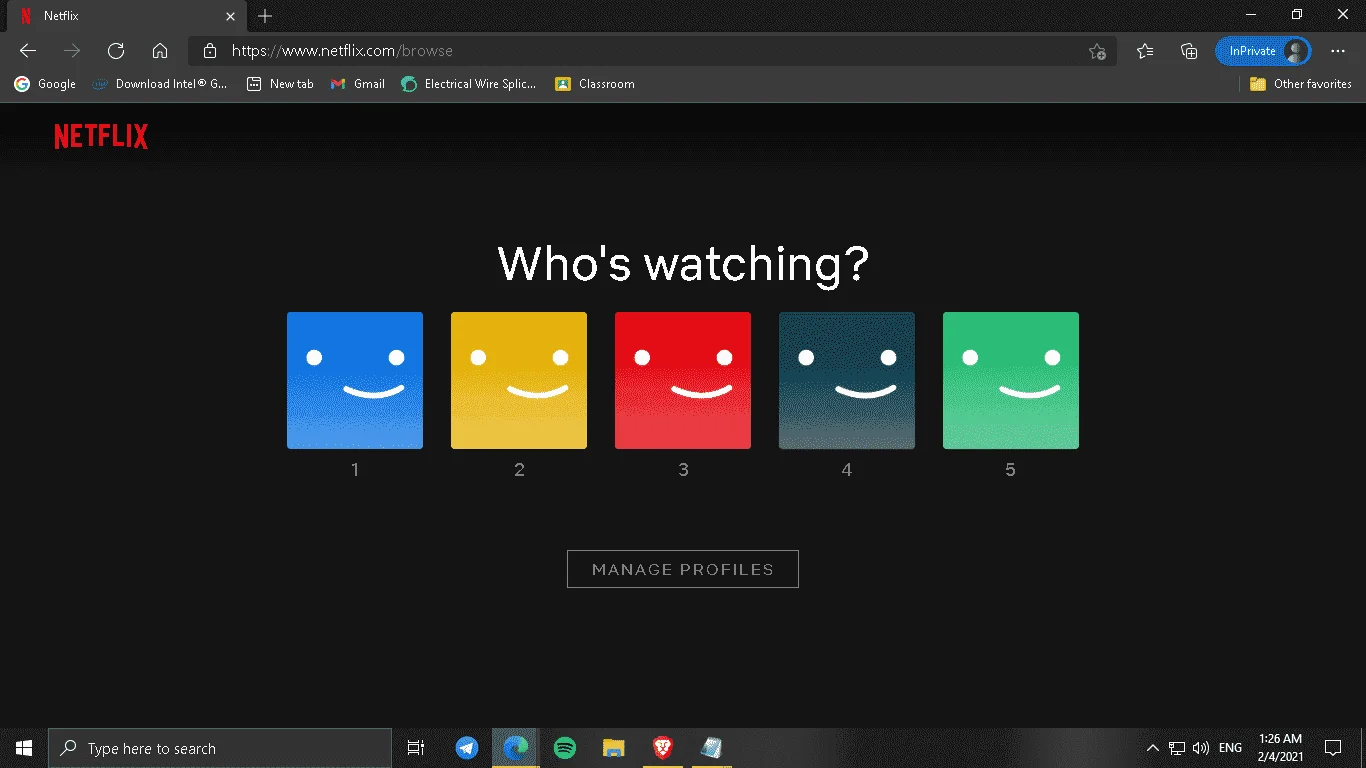The height and width of the screenshot is (768, 1366).
Task: Select the green profile avatar named 5
Action: click(1011, 380)
